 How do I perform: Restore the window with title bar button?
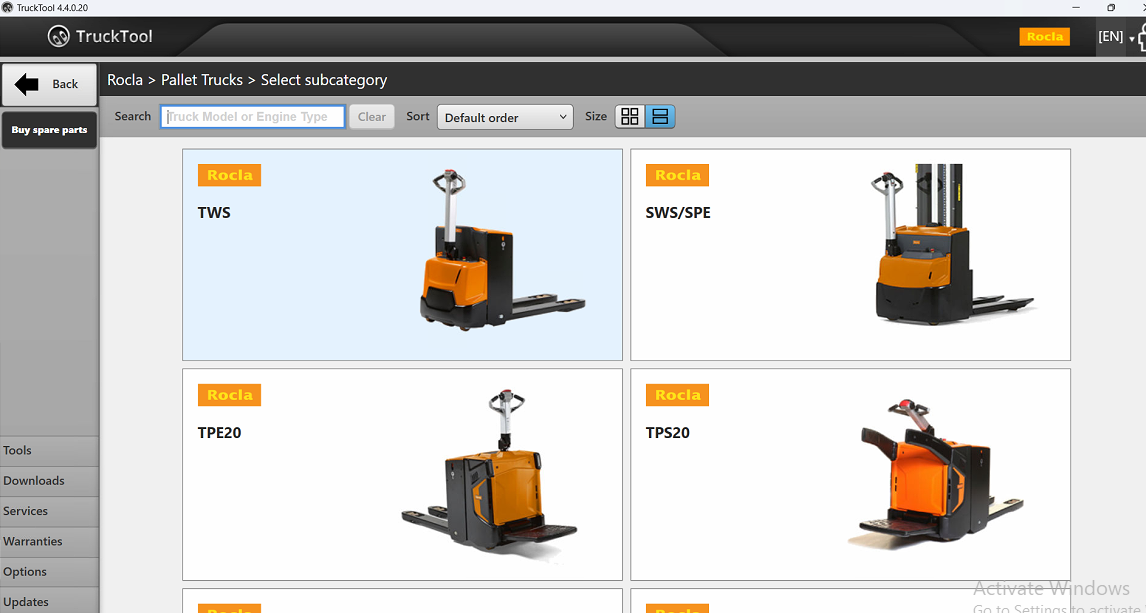point(1111,7)
